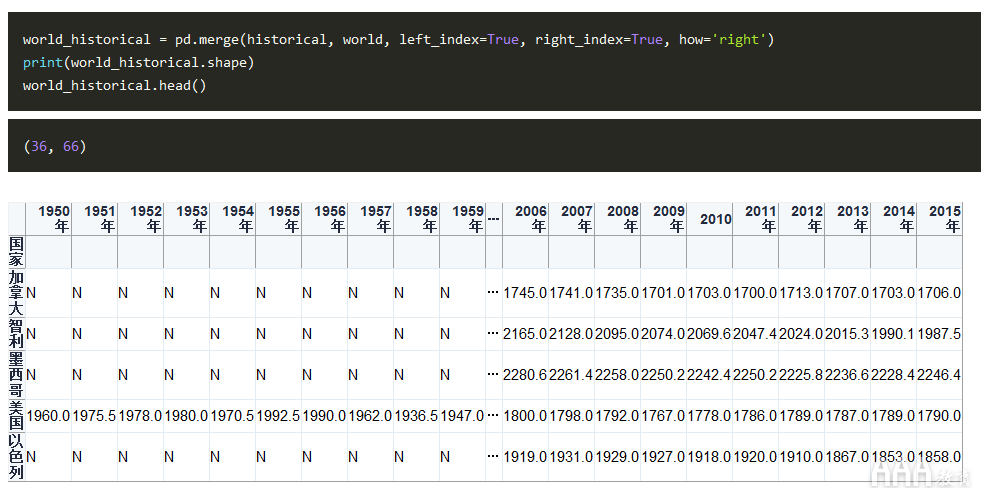This screenshot has width=981, height=493.
Task: Click the 国家 index name cell
Action: [x=16, y=252]
